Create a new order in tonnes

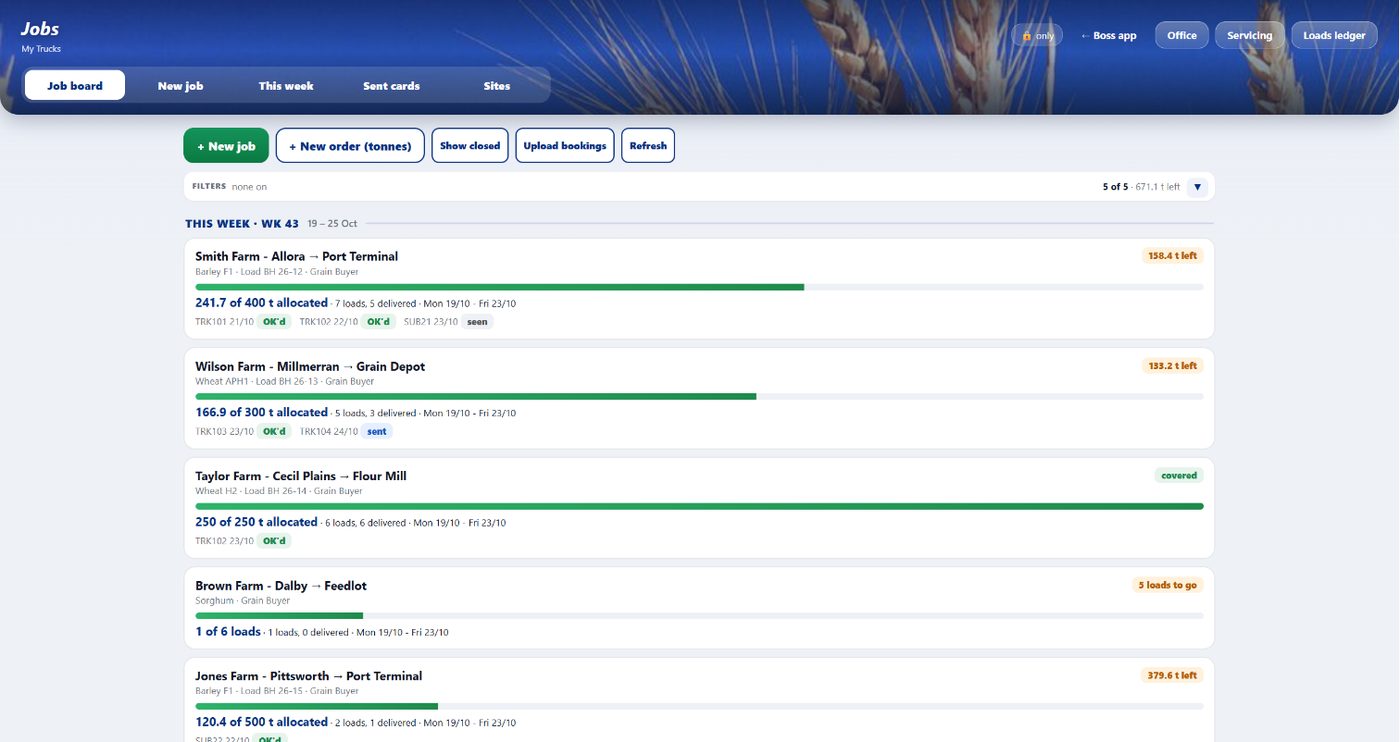pyautogui.click(x=350, y=146)
